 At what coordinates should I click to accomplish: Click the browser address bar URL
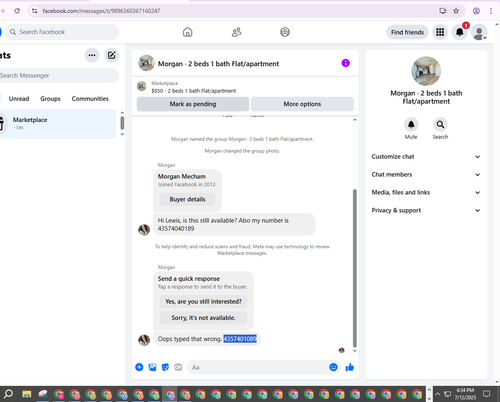pos(101,11)
